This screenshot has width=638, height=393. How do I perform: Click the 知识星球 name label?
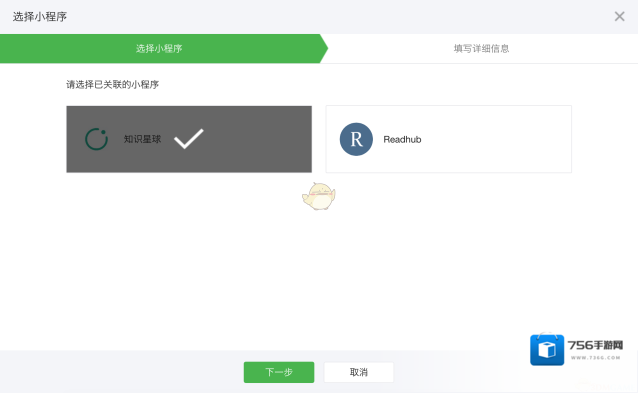click(x=142, y=139)
